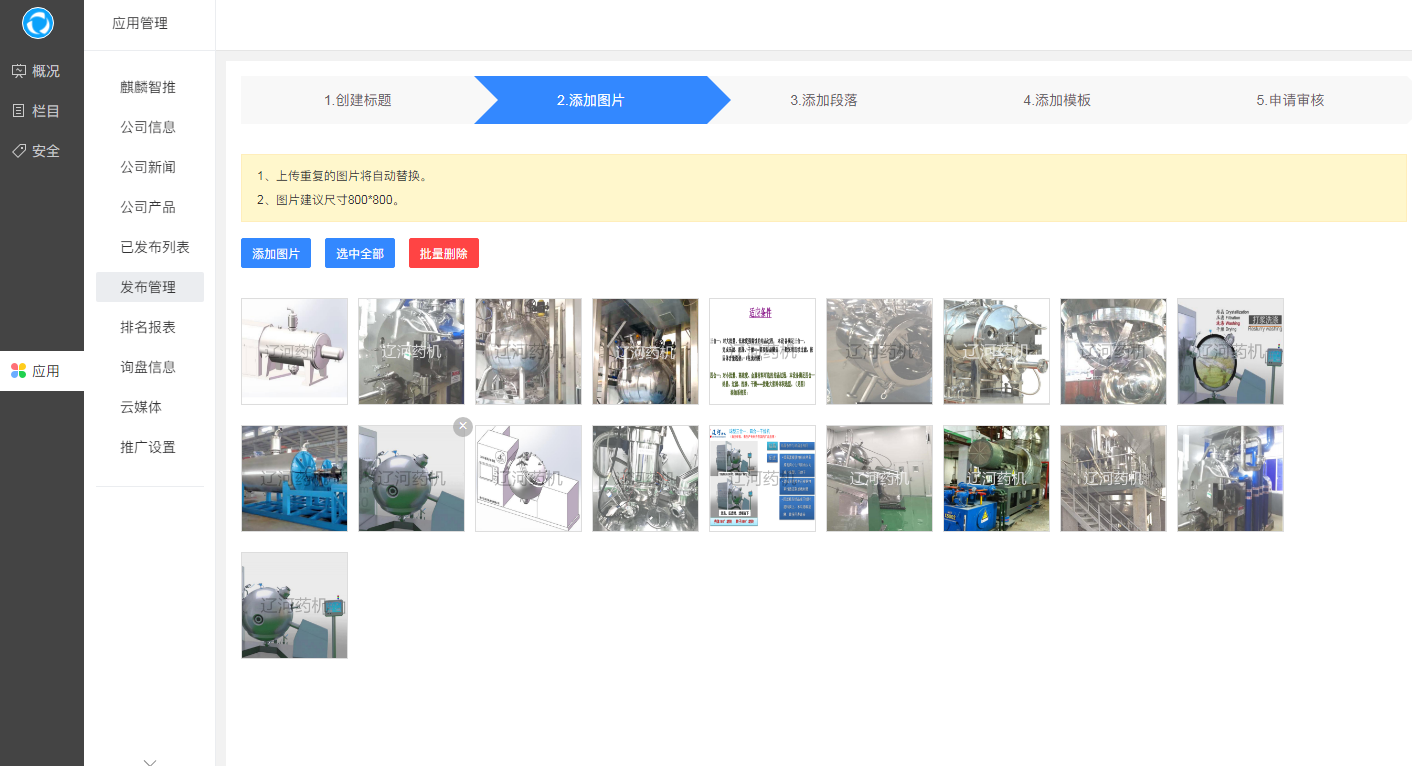Viewport: 1412px width, 766px height.
Task: Select the sixth thumbnail in the first row
Action: click(x=879, y=351)
